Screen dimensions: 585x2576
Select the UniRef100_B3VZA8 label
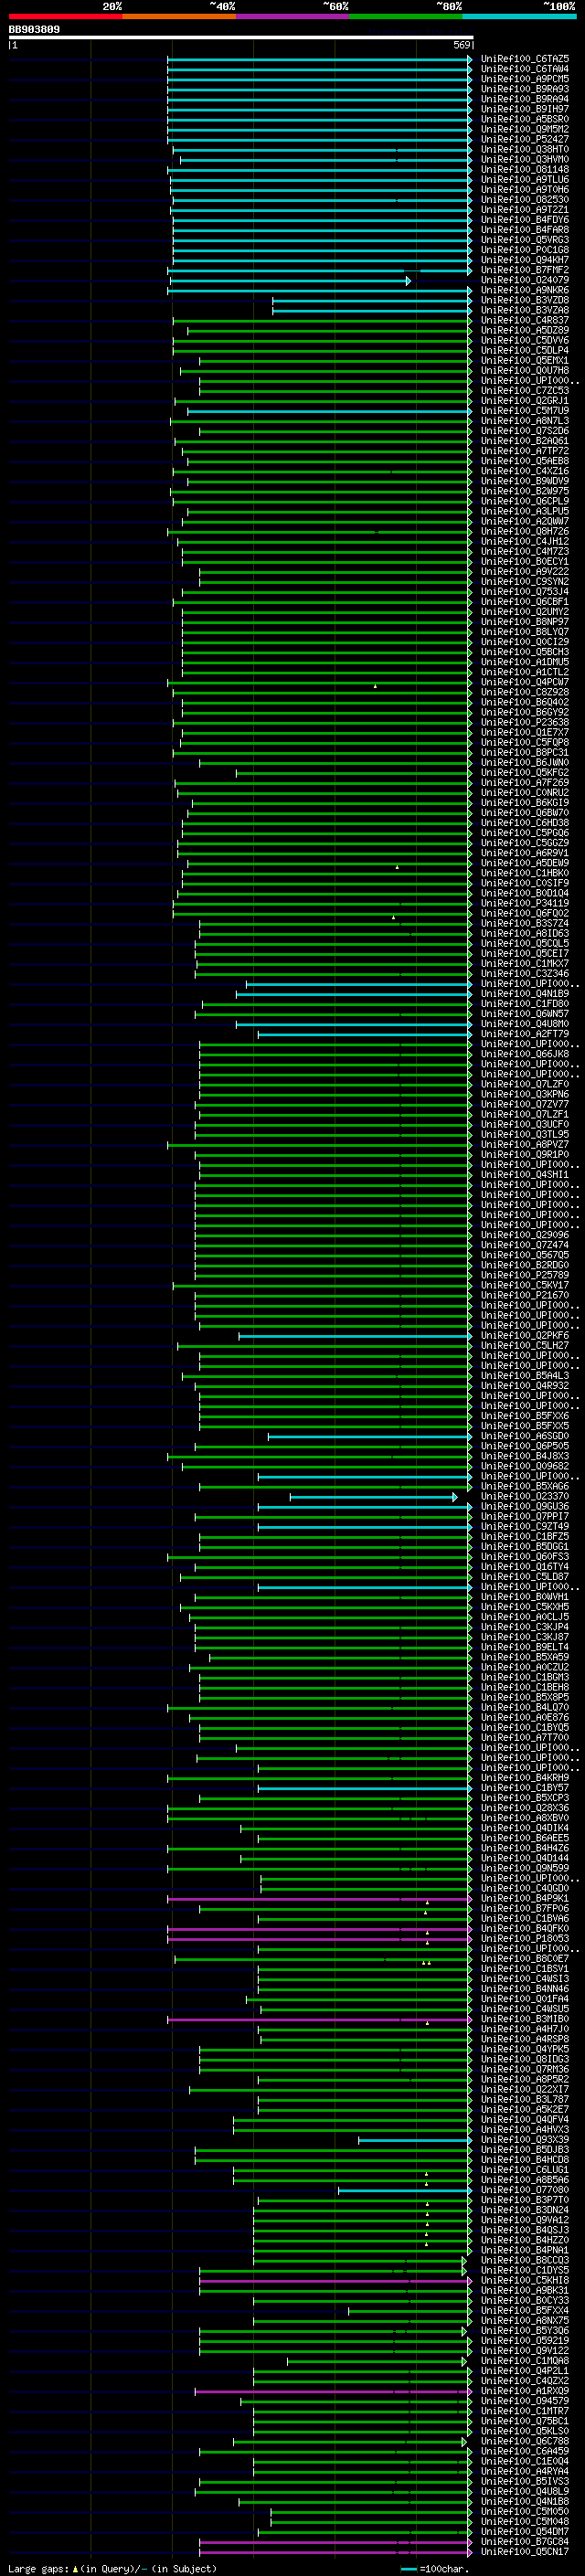tap(525, 310)
